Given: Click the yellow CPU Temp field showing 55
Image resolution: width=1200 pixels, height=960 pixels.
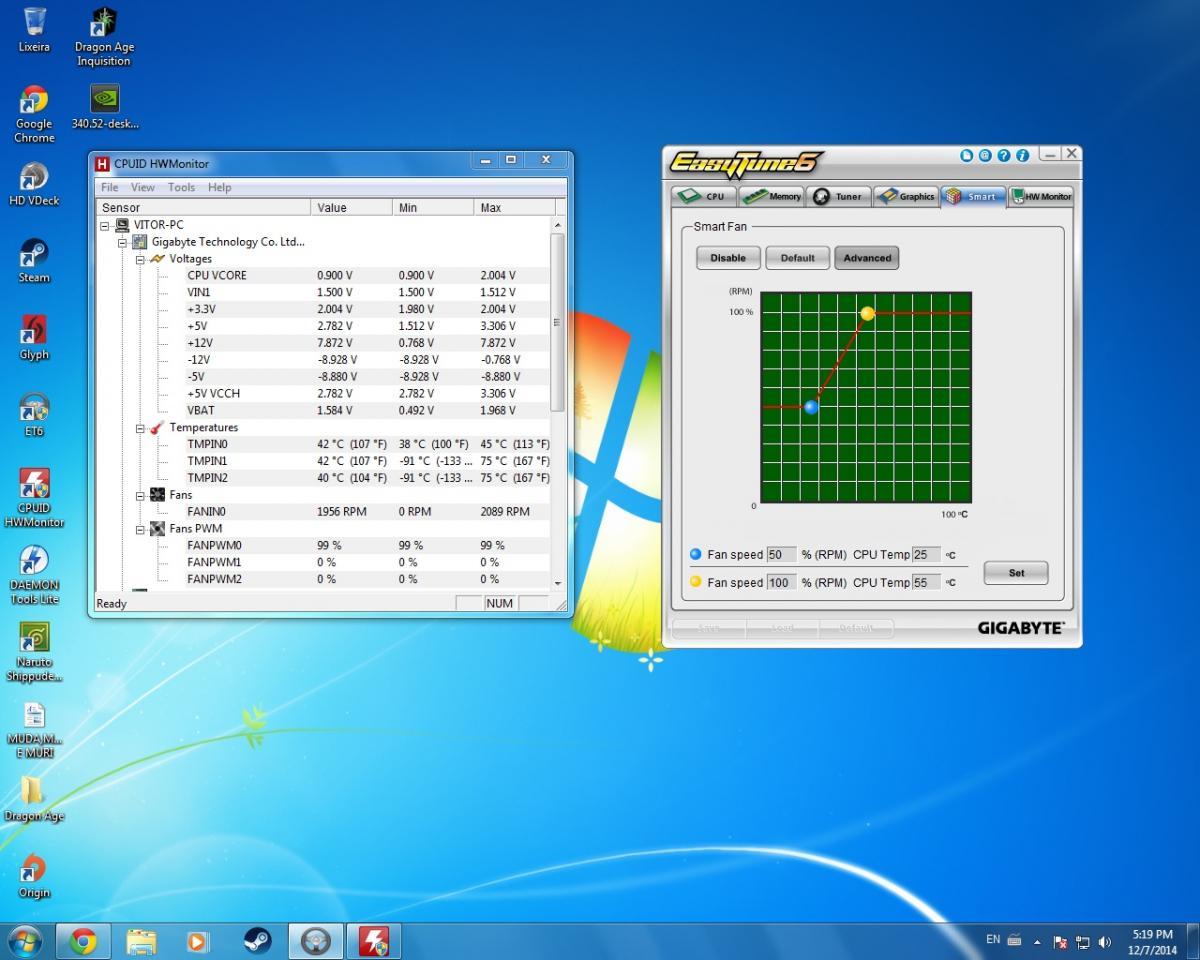Looking at the screenshot, I should (x=926, y=582).
